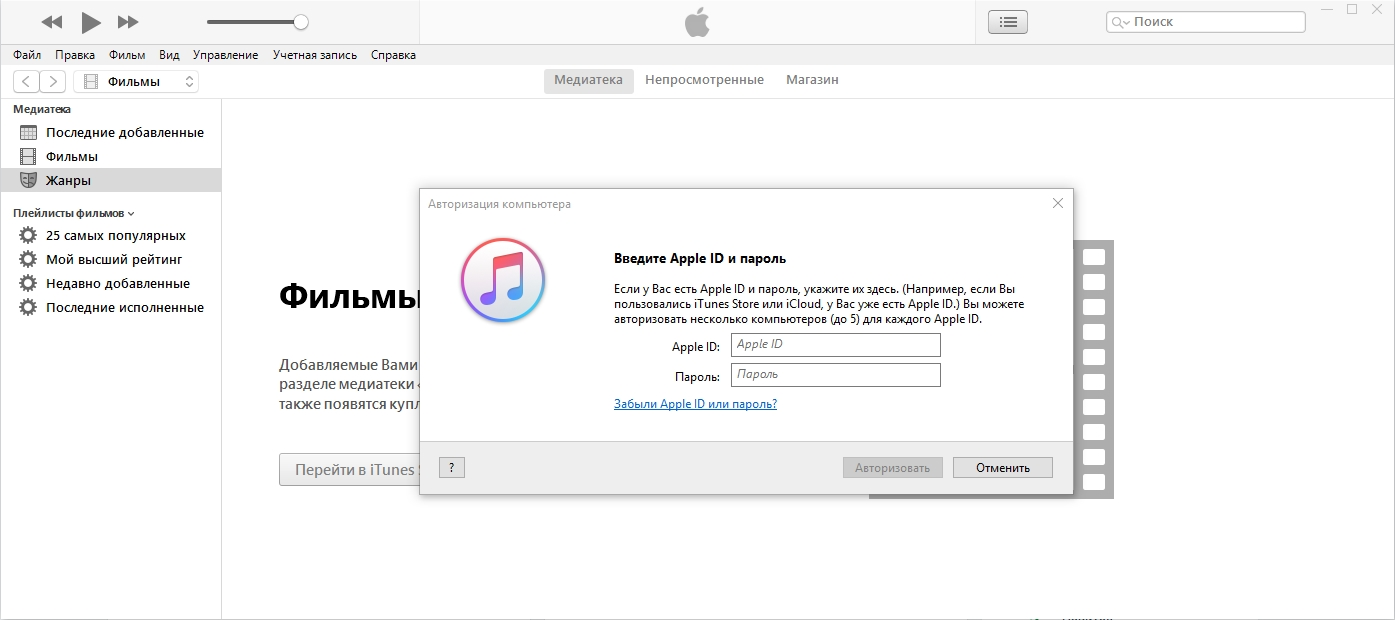The image size is (1395, 620).
Task: Click the Авторизовать button
Action: tap(892, 468)
